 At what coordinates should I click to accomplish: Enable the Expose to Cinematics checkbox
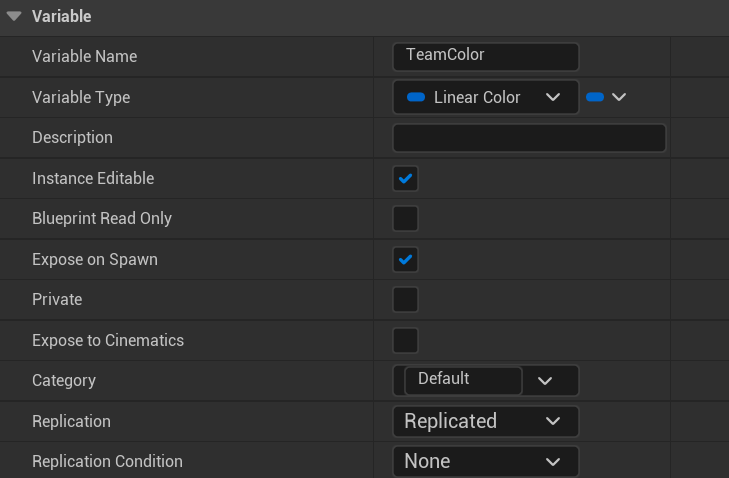[405, 340]
